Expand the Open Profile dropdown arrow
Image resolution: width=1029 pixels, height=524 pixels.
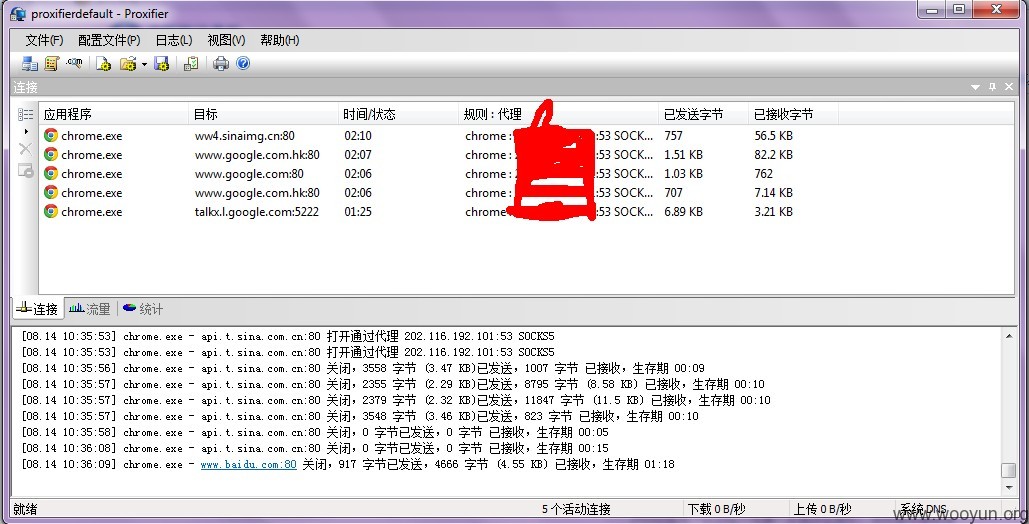point(144,64)
